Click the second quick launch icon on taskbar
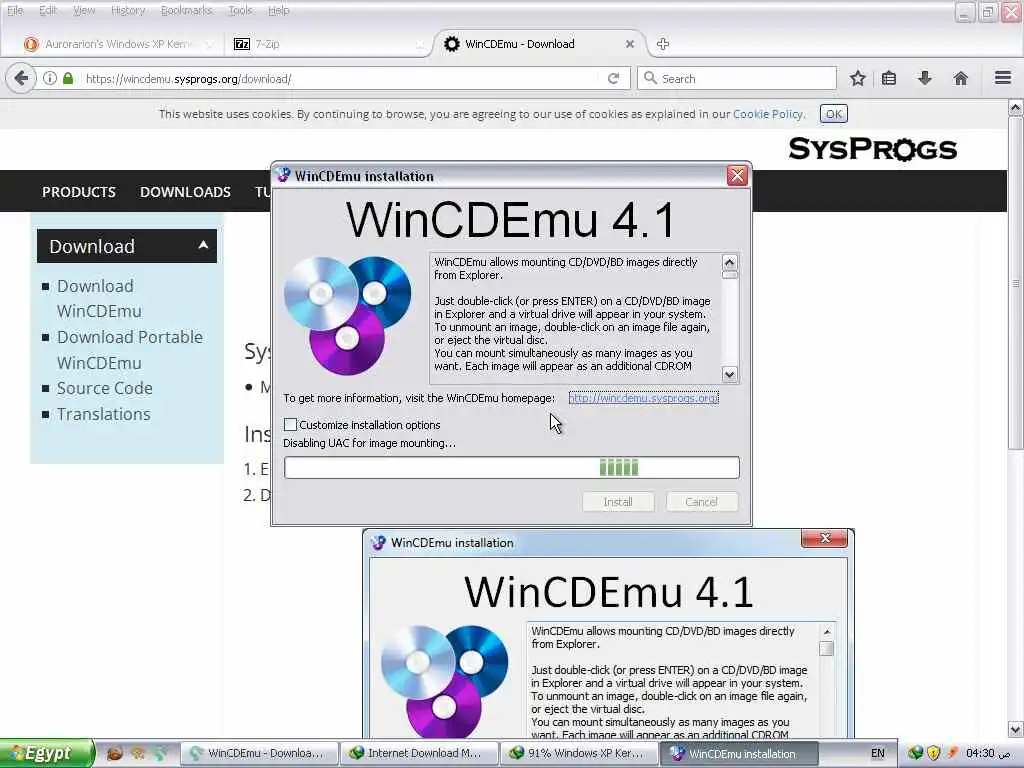Screen dimensions: 1024x768 [x=138, y=753]
